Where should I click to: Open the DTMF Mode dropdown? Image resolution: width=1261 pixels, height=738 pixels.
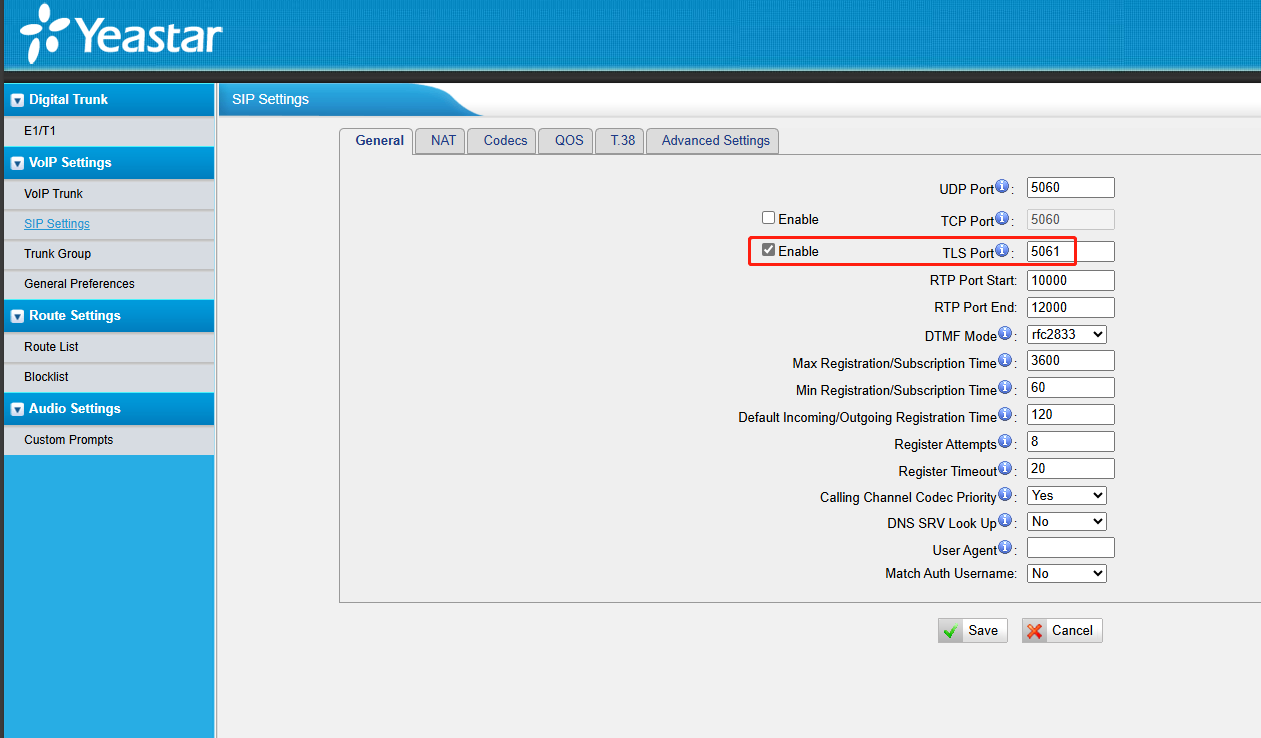pos(1066,335)
